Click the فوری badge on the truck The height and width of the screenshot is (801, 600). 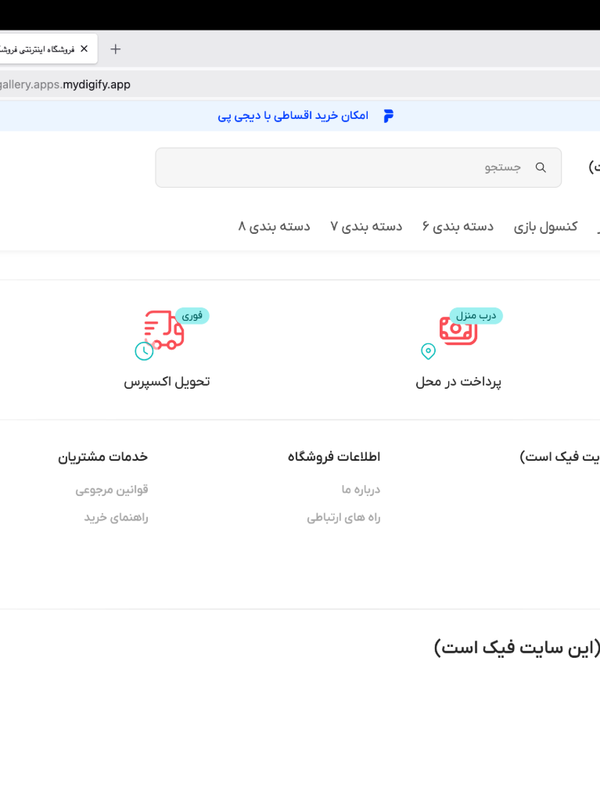(x=191, y=316)
